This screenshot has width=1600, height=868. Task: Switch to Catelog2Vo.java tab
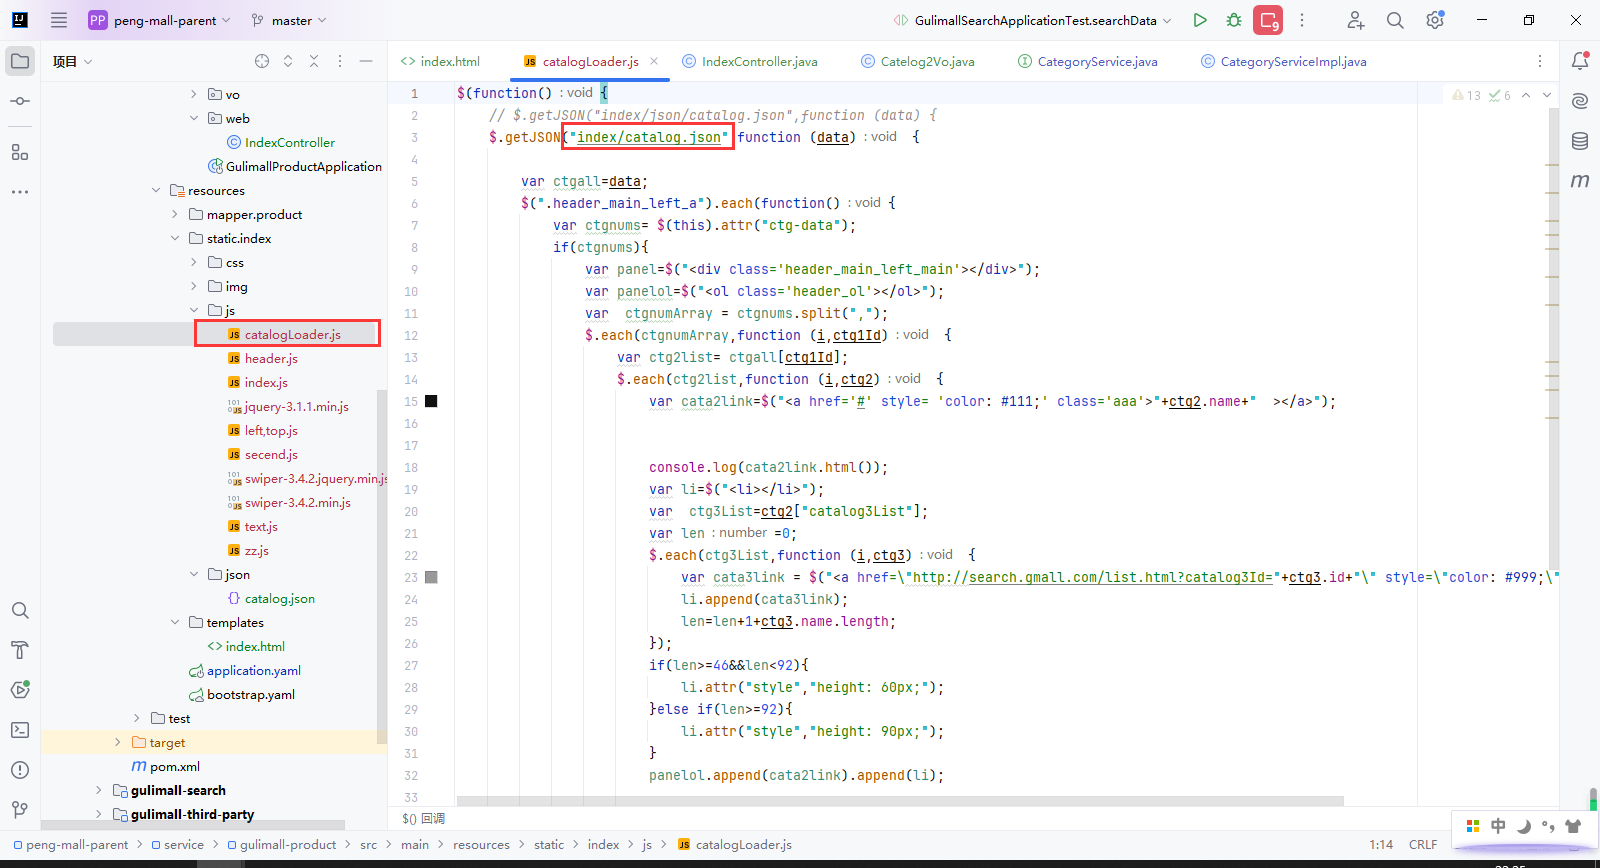tap(918, 61)
